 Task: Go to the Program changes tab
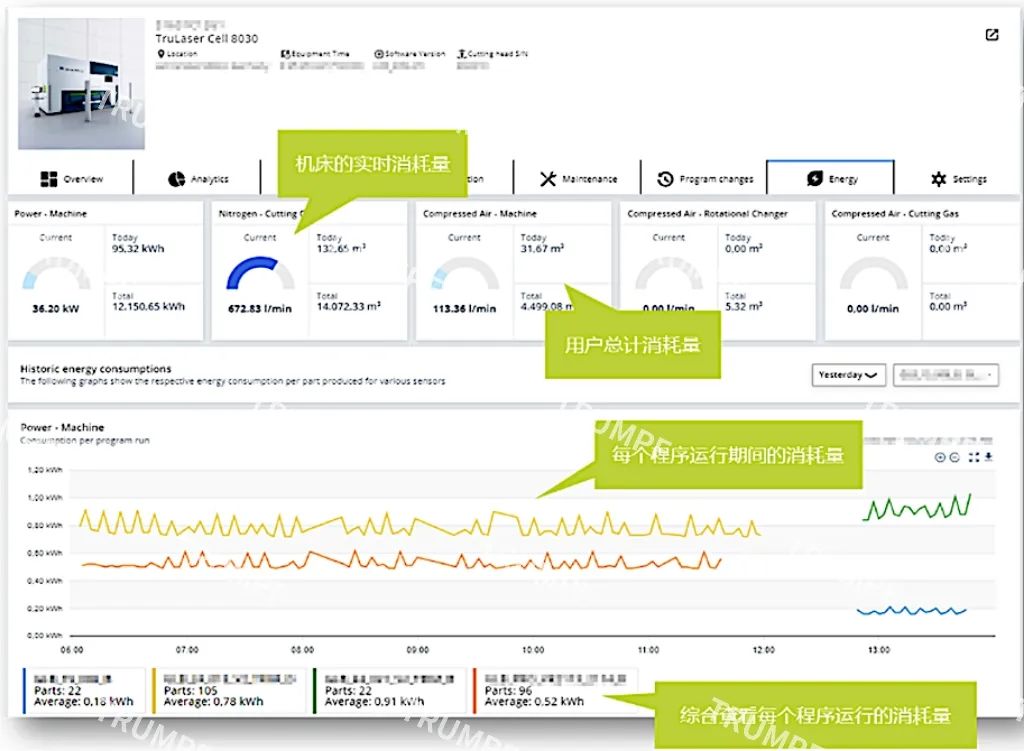point(704,178)
